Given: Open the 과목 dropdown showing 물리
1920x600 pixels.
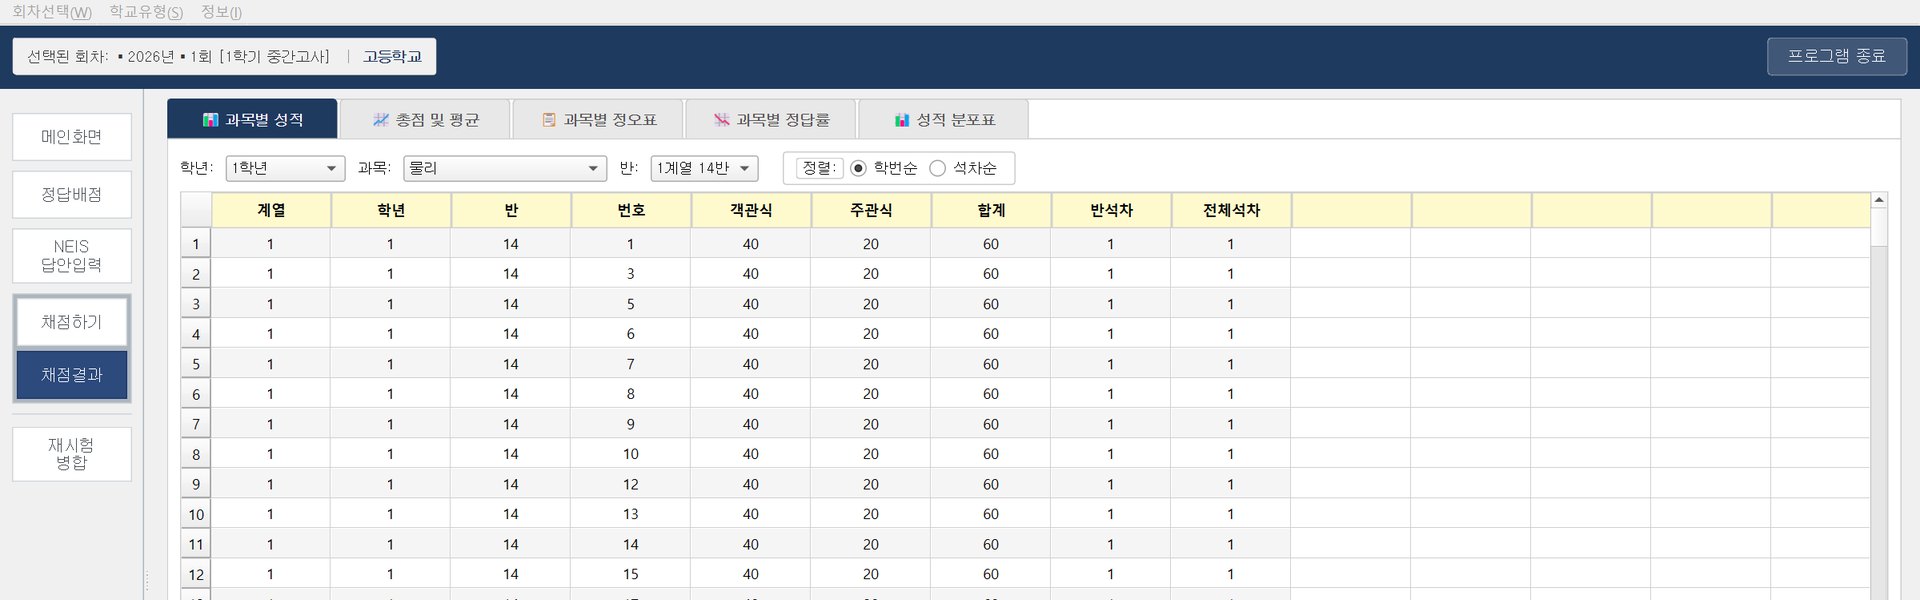Looking at the screenshot, I should [505, 168].
